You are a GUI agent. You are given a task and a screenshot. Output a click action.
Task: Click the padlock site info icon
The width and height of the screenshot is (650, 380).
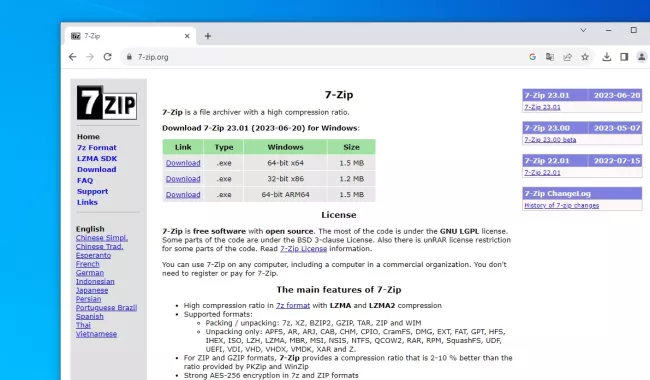[x=129, y=57]
